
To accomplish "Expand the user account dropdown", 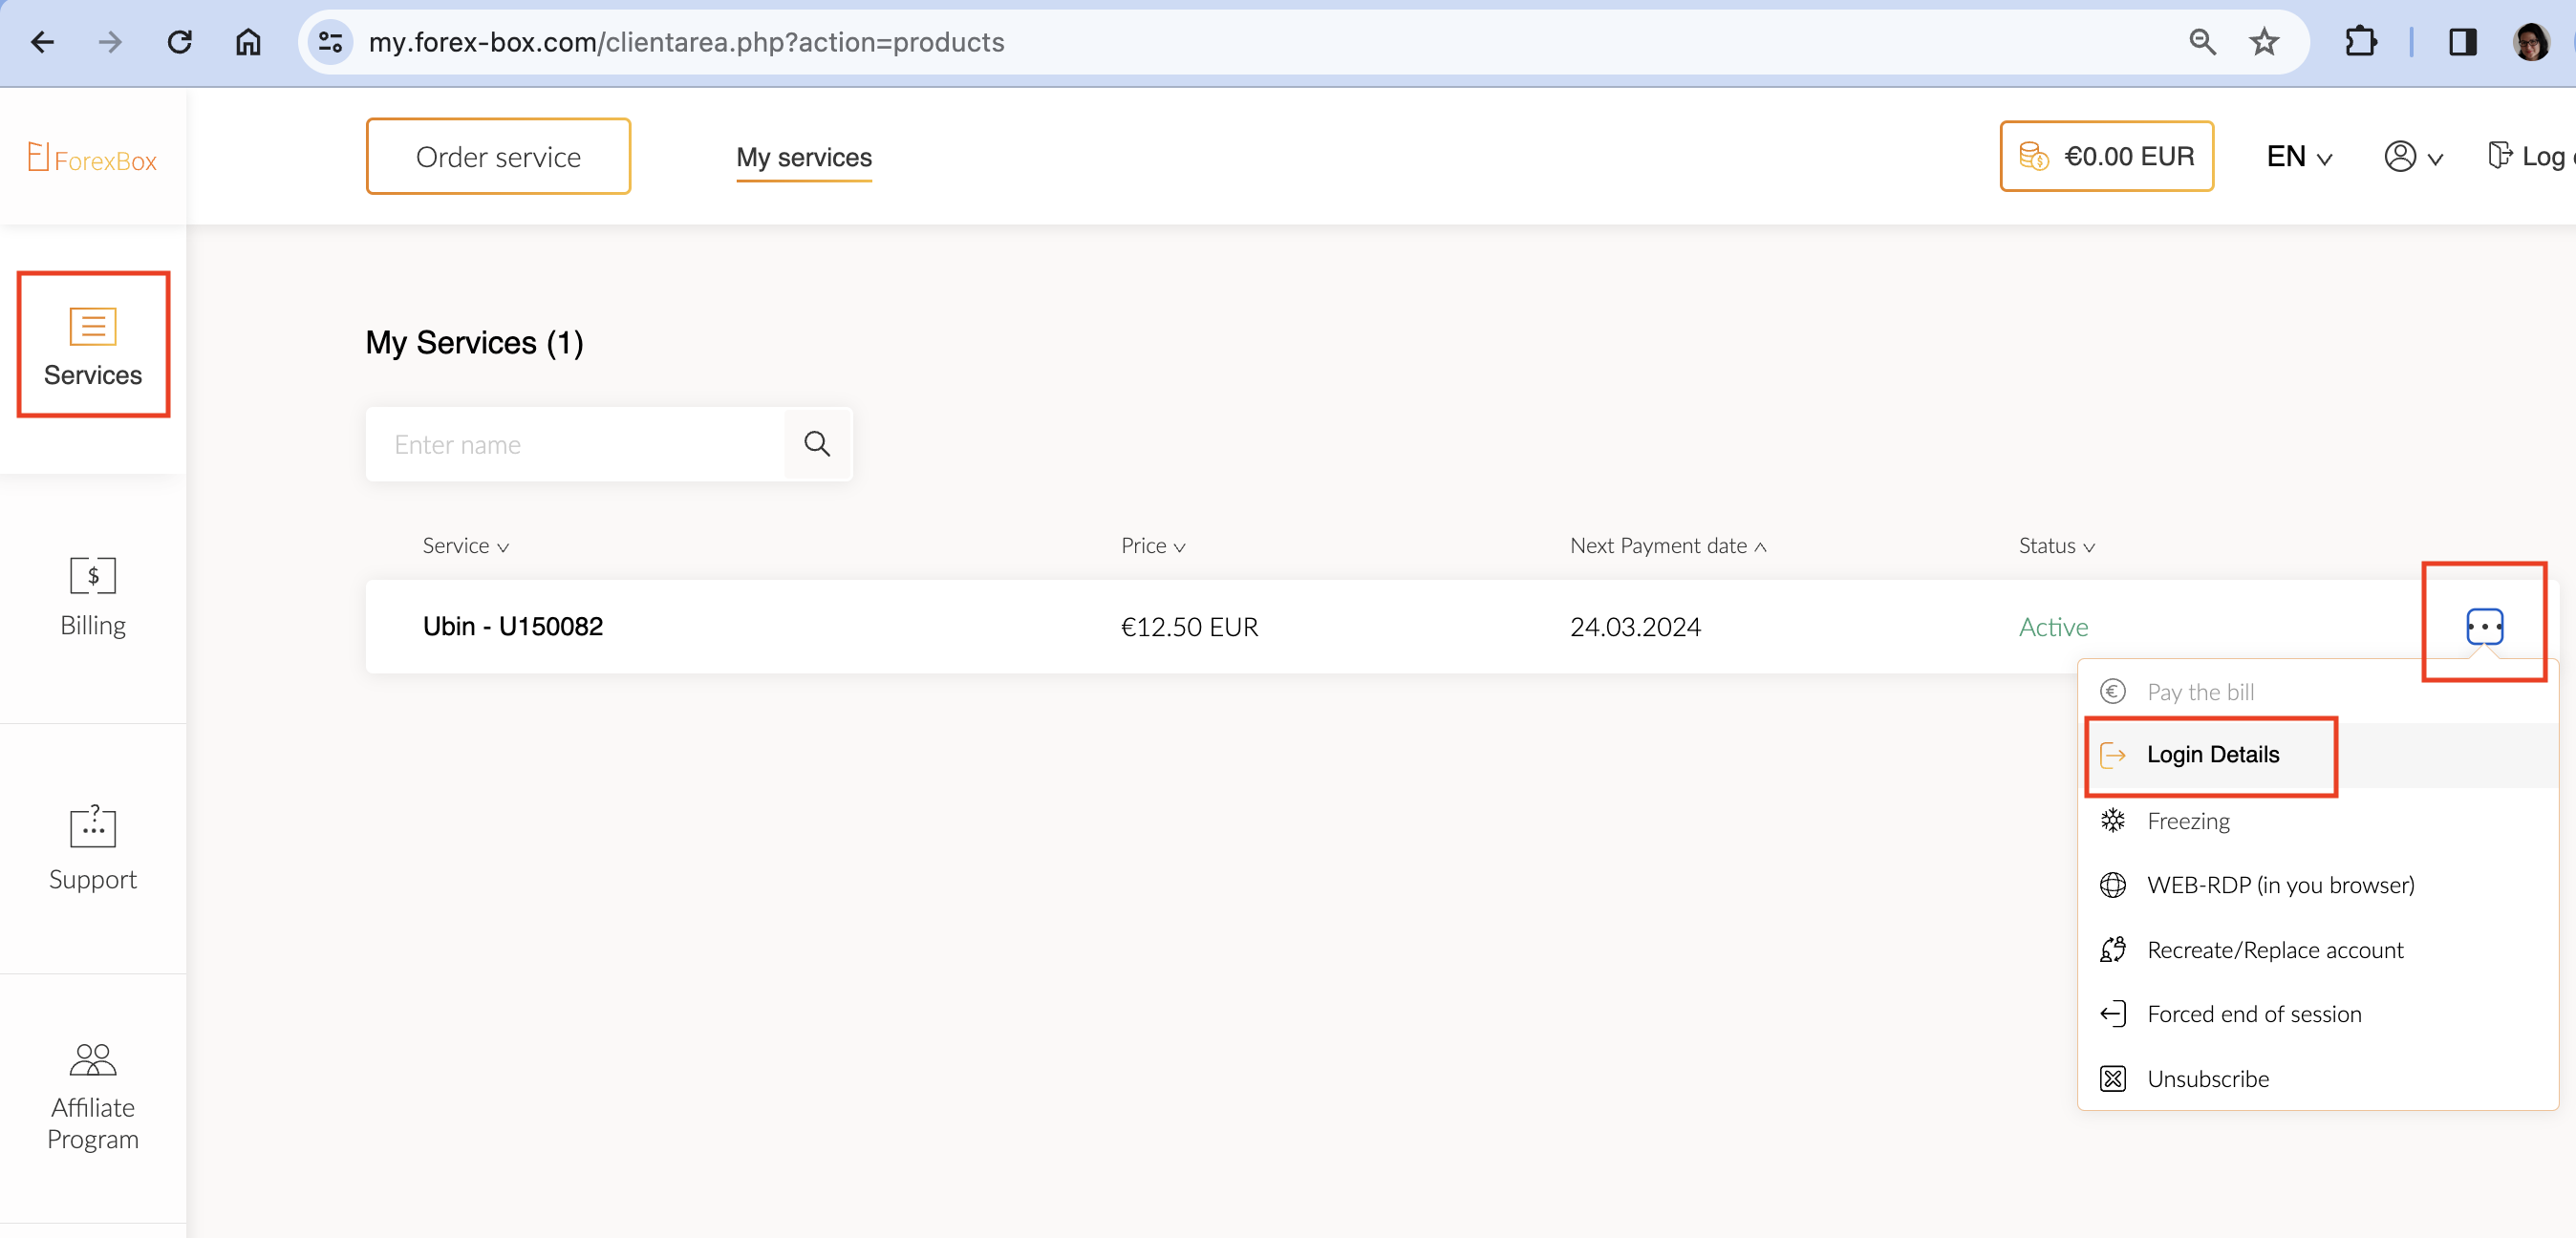I will click(2413, 157).
